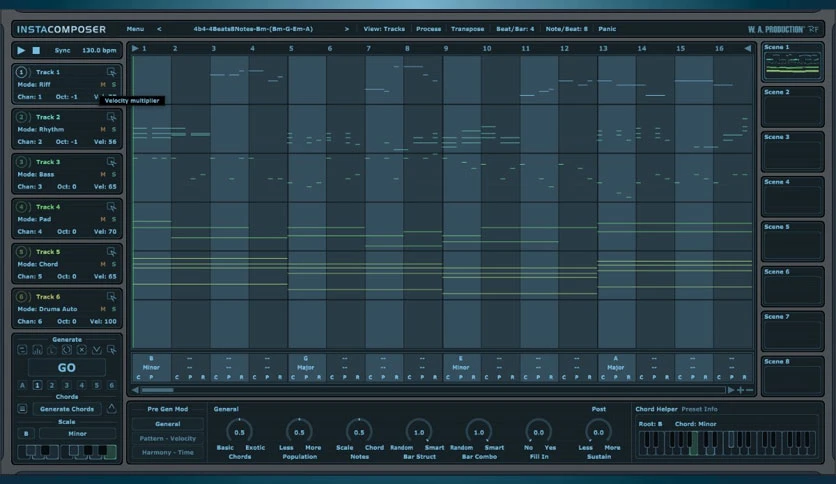Click the X clear icon in Generate
The width and height of the screenshot is (836, 484).
point(82,350)
